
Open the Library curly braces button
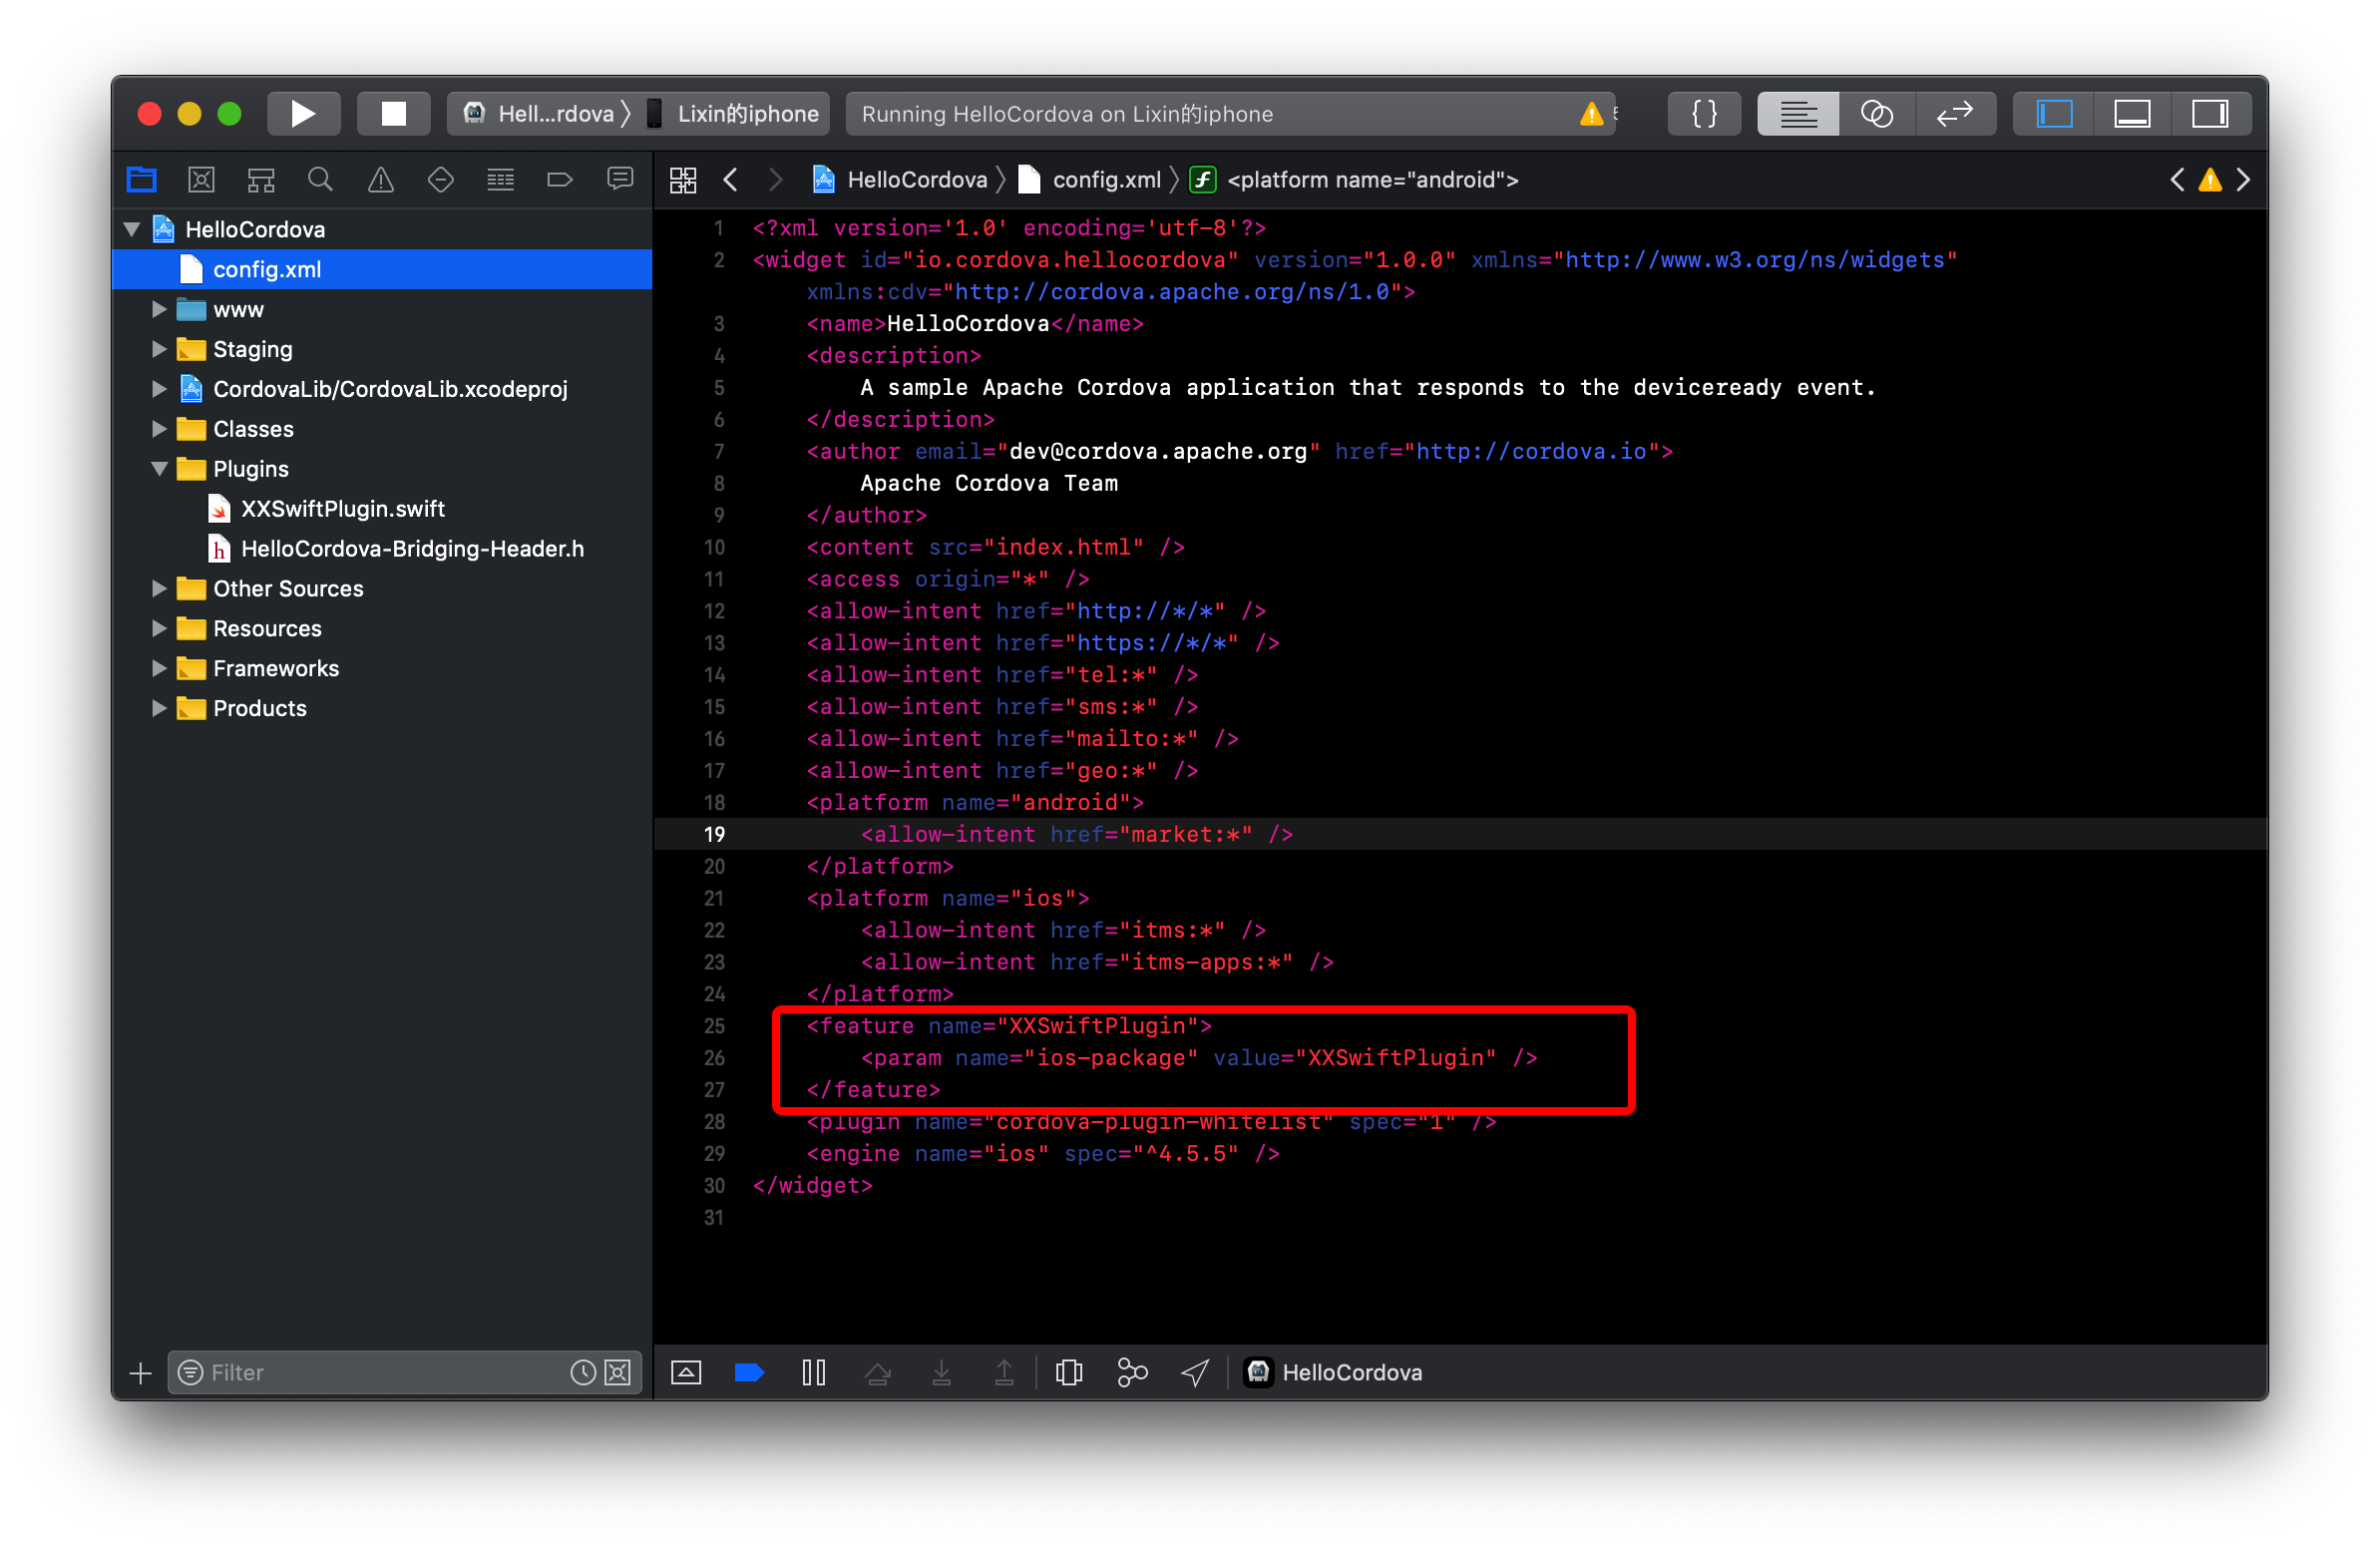[x=1704, y=114]
